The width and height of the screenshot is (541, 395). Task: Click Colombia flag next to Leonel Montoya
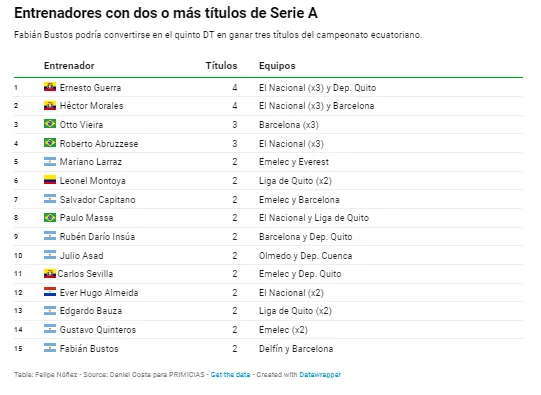click(x=50, y=180)
